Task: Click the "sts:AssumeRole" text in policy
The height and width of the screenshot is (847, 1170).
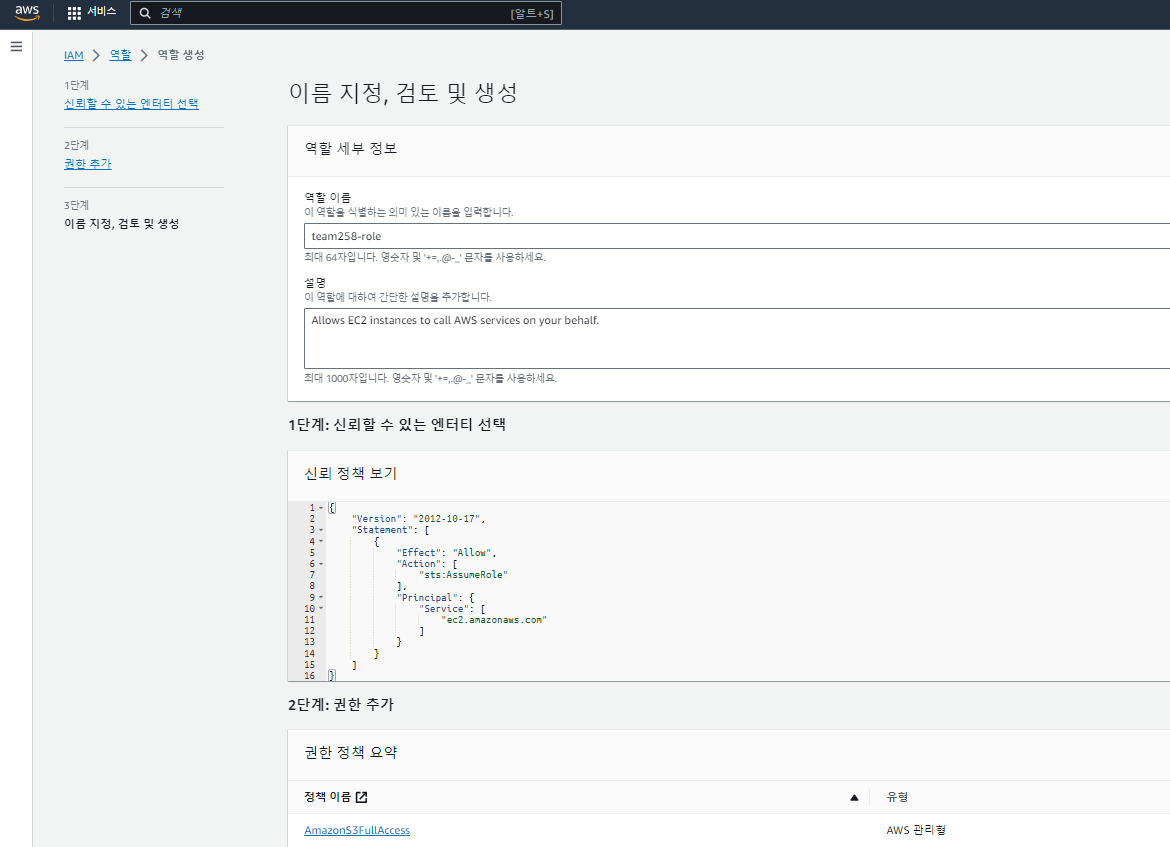Action: point(463,575)
